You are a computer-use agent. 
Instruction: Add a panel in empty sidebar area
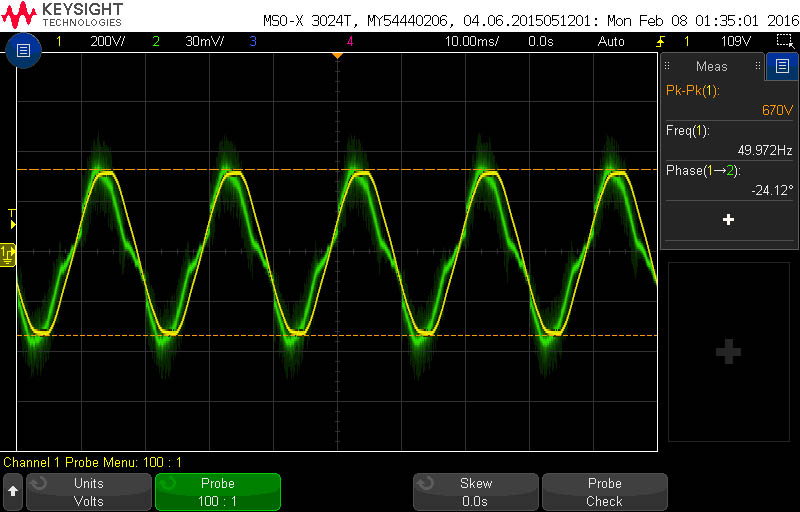[729, 351]
